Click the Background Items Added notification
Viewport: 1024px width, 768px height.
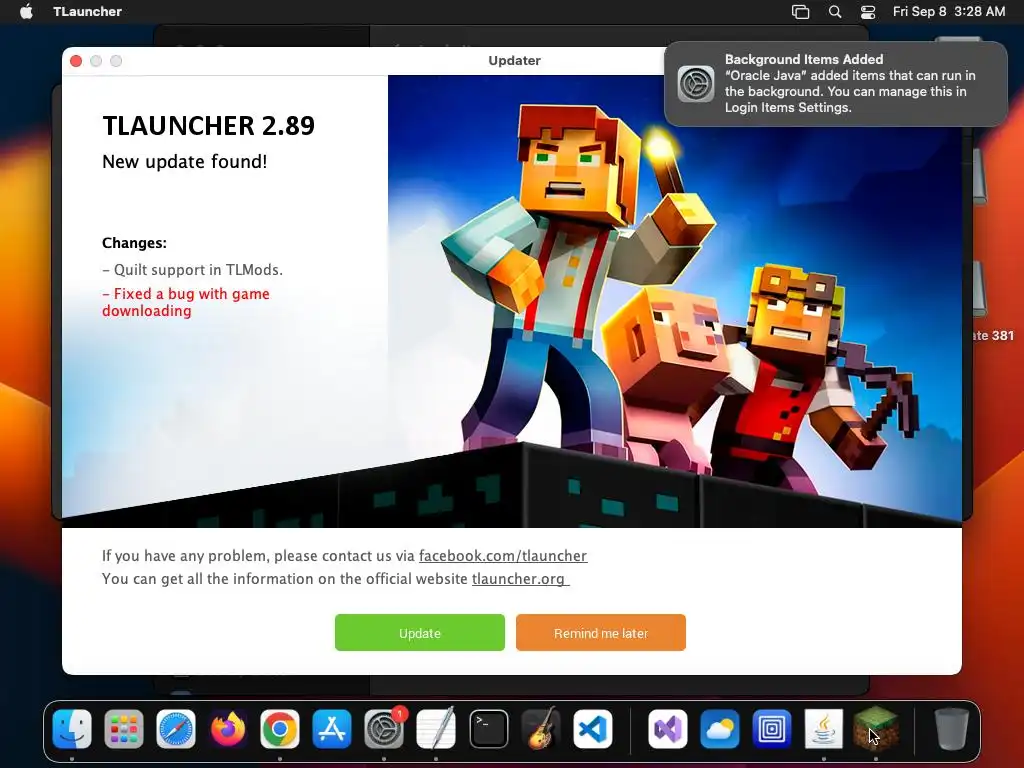(x=836, y=84)
